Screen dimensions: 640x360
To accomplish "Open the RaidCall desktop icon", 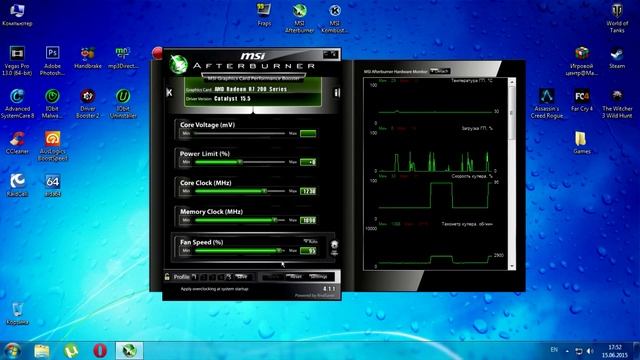I will [17, 184].
